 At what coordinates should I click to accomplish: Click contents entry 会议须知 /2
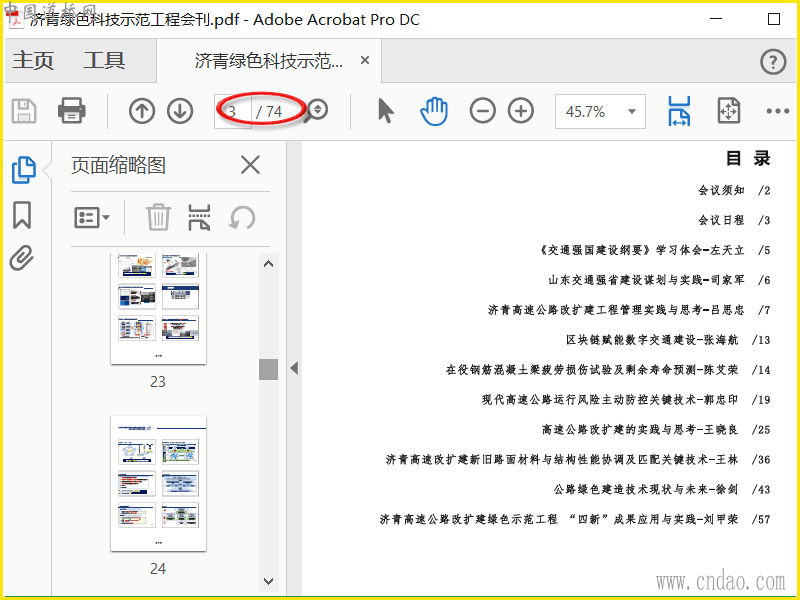(x=734, y=191)
